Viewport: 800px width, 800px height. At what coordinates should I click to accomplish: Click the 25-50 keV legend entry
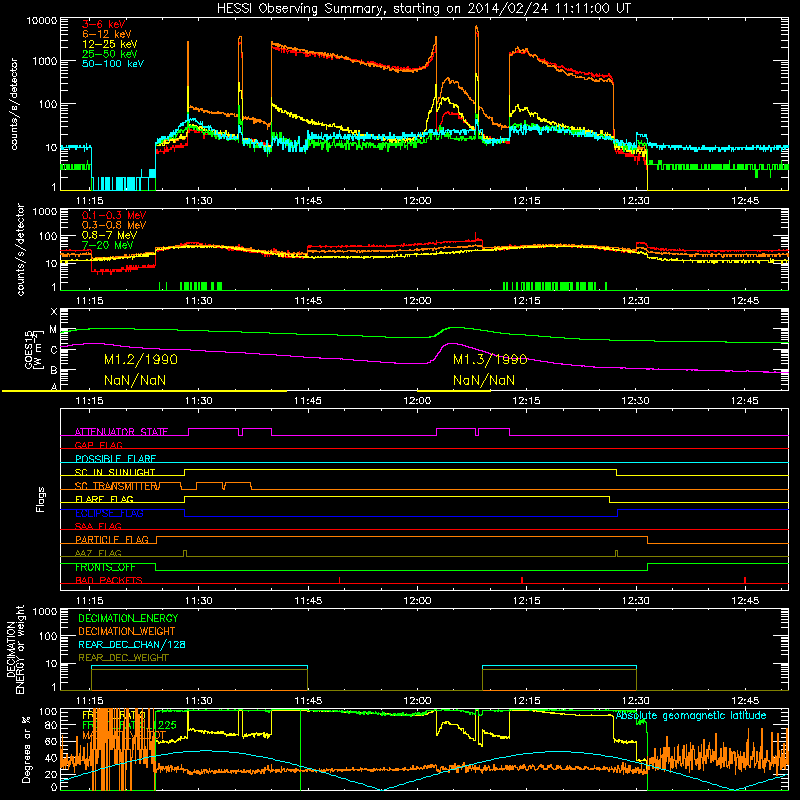click(x=109, y=54)
